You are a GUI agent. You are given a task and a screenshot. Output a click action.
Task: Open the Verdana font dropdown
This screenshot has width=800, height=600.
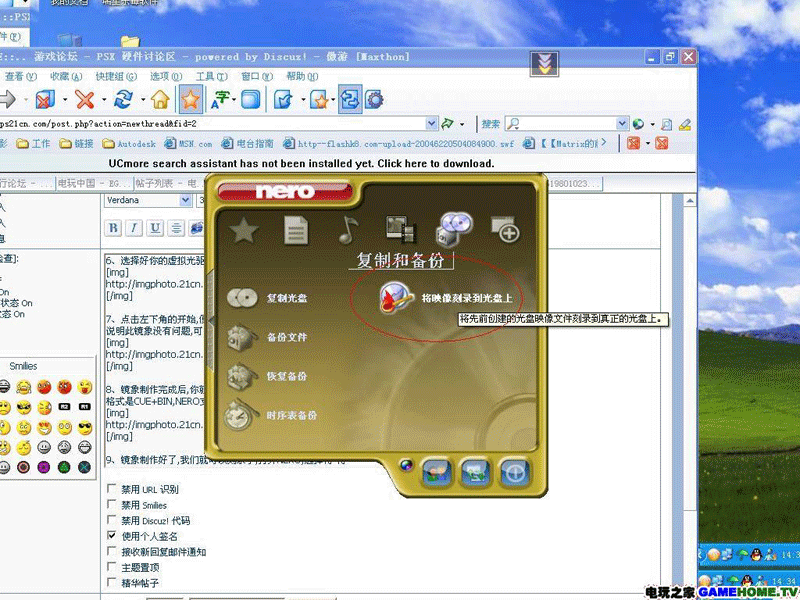[x=186, y=201]
